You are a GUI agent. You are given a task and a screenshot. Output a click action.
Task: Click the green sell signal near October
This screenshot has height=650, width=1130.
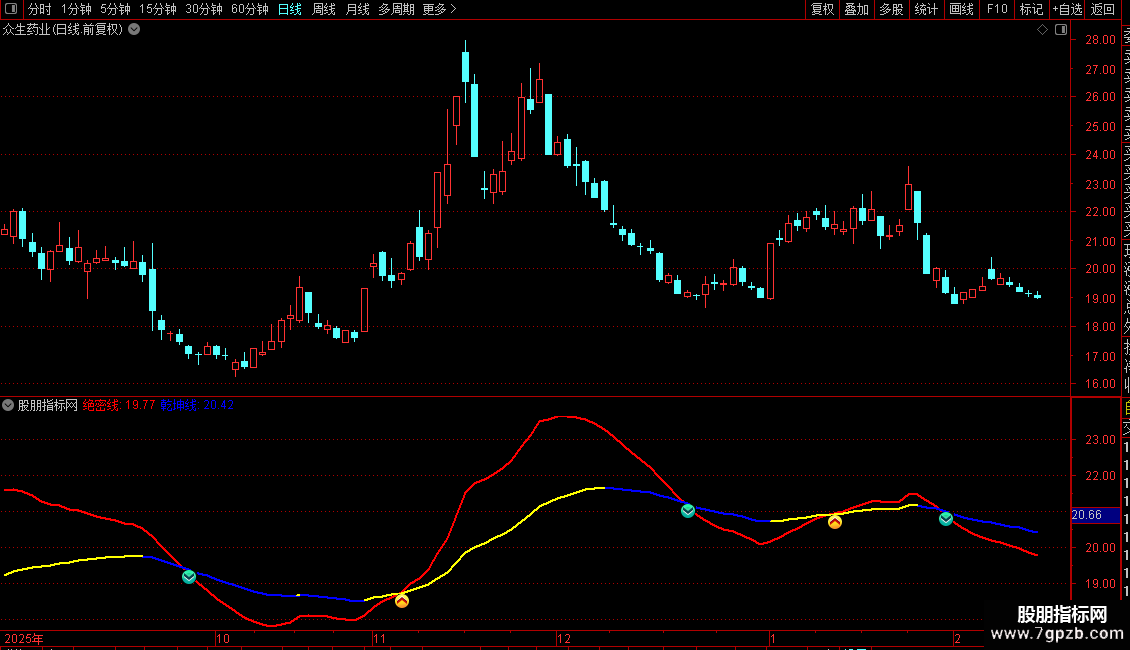coord(189,576)
